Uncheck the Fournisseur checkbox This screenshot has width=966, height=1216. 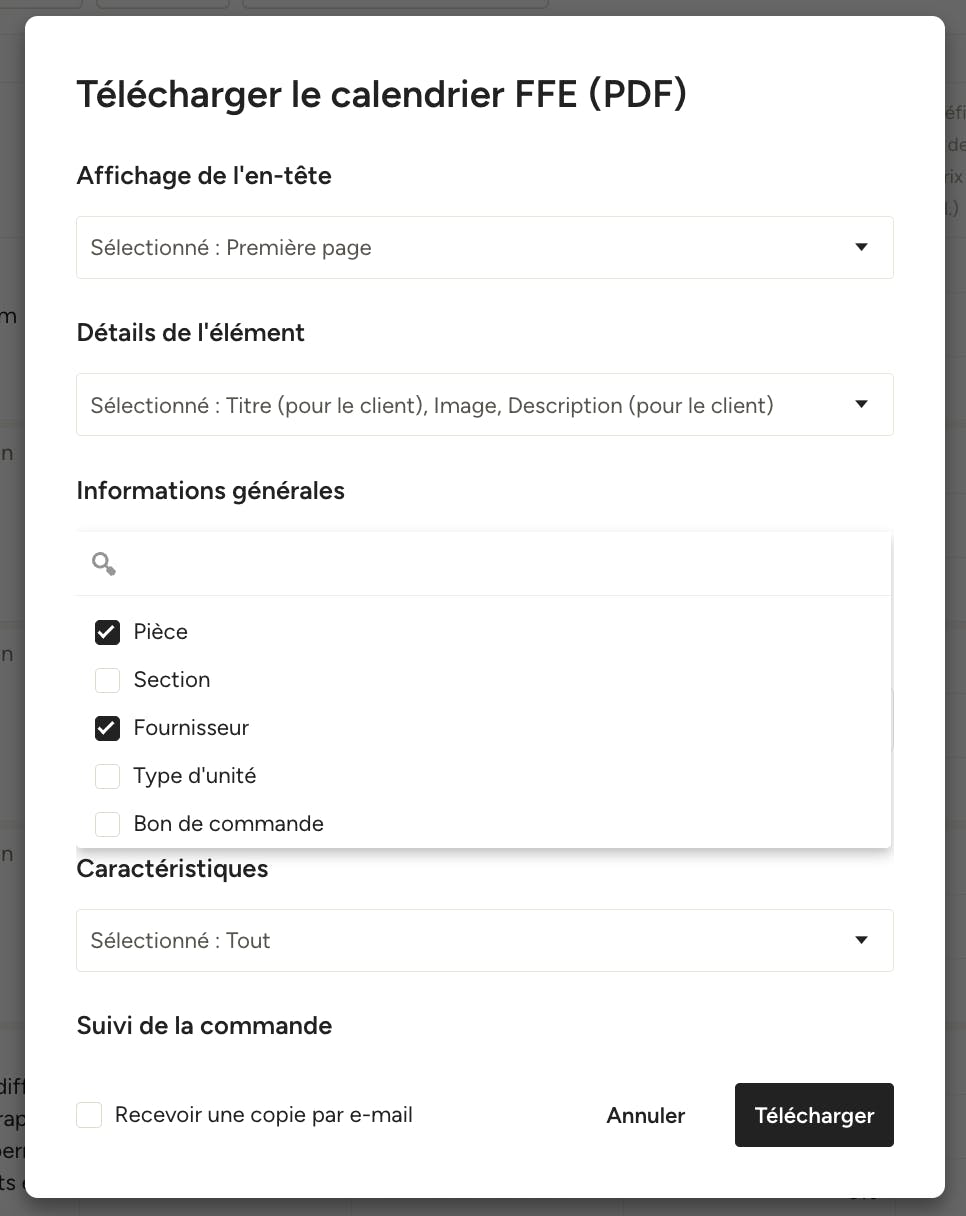point(107,728)
